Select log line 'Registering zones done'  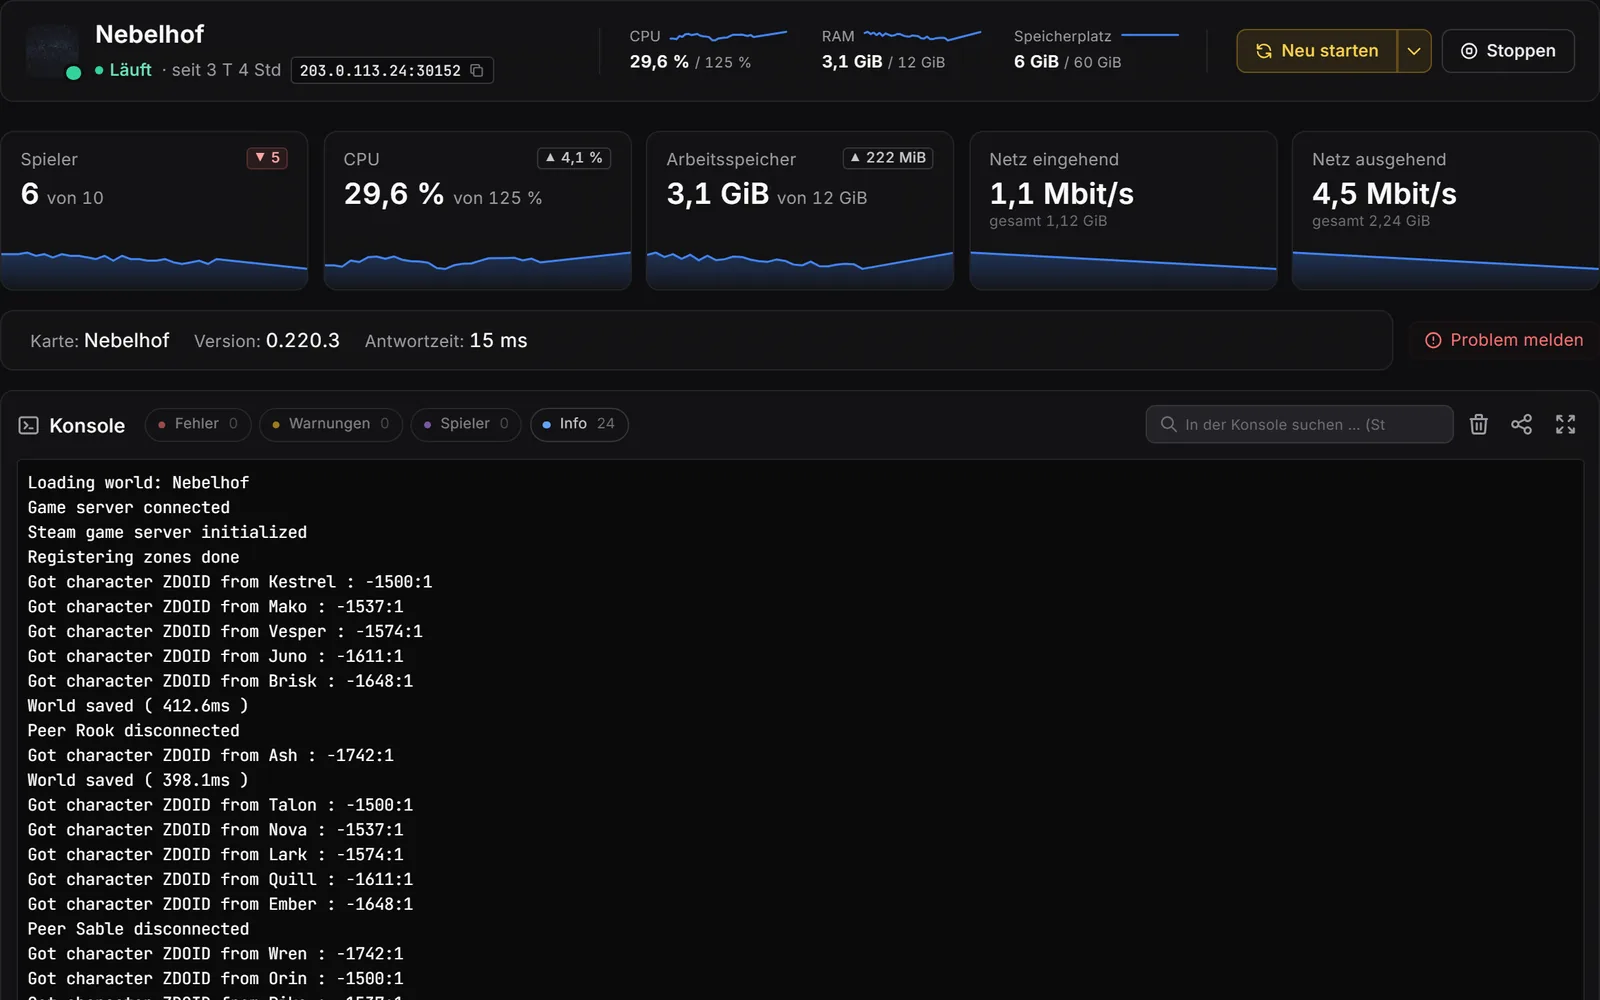click(x=133, y=557)
